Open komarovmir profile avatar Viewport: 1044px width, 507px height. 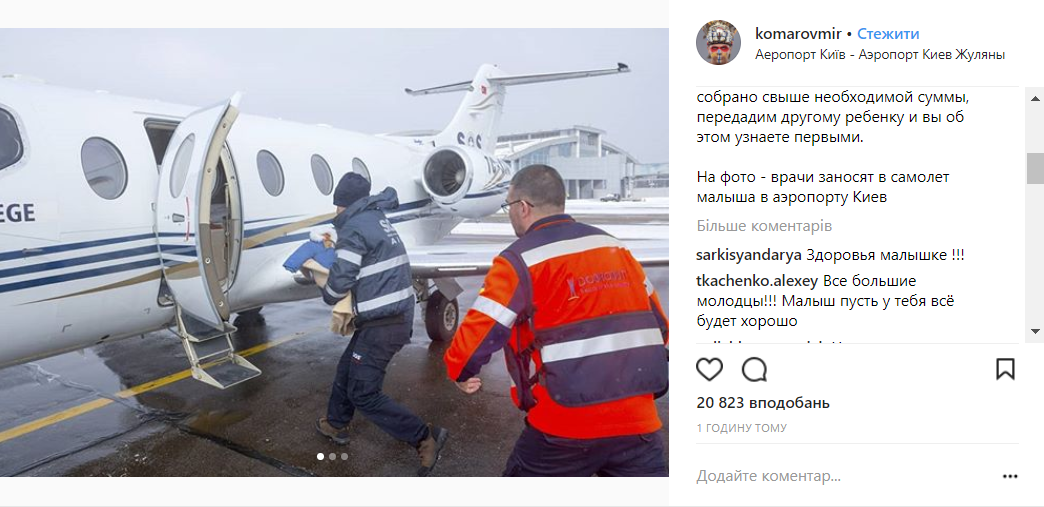pos(718,43)
